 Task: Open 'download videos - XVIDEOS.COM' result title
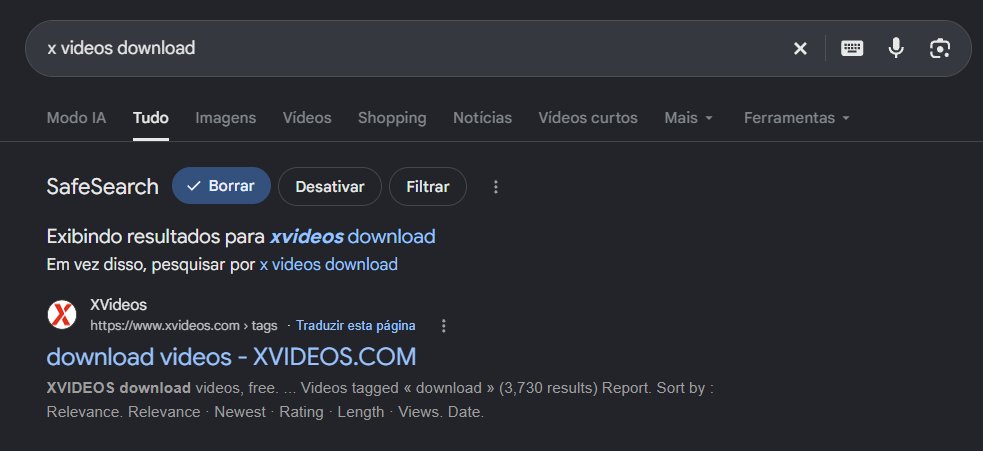[231, 357]
